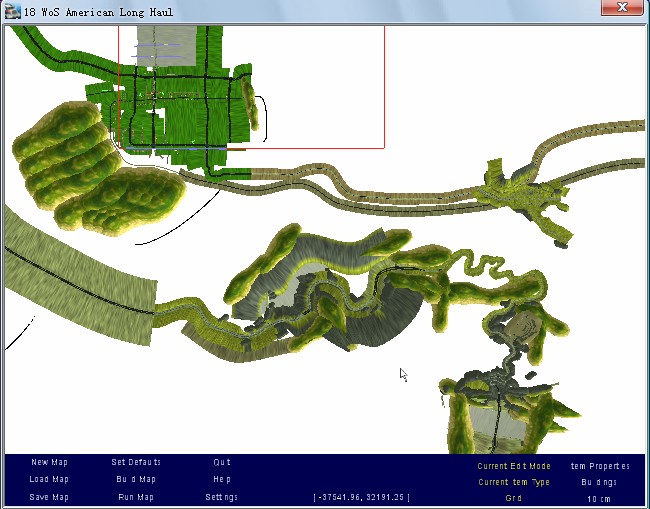Start Run Map
650x509 pixels.
pyautogui.click(x=136, y=497)
